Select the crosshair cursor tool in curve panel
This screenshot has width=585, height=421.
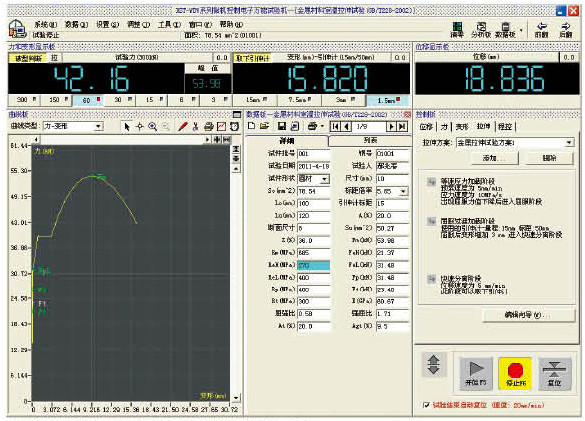[140, 127]
